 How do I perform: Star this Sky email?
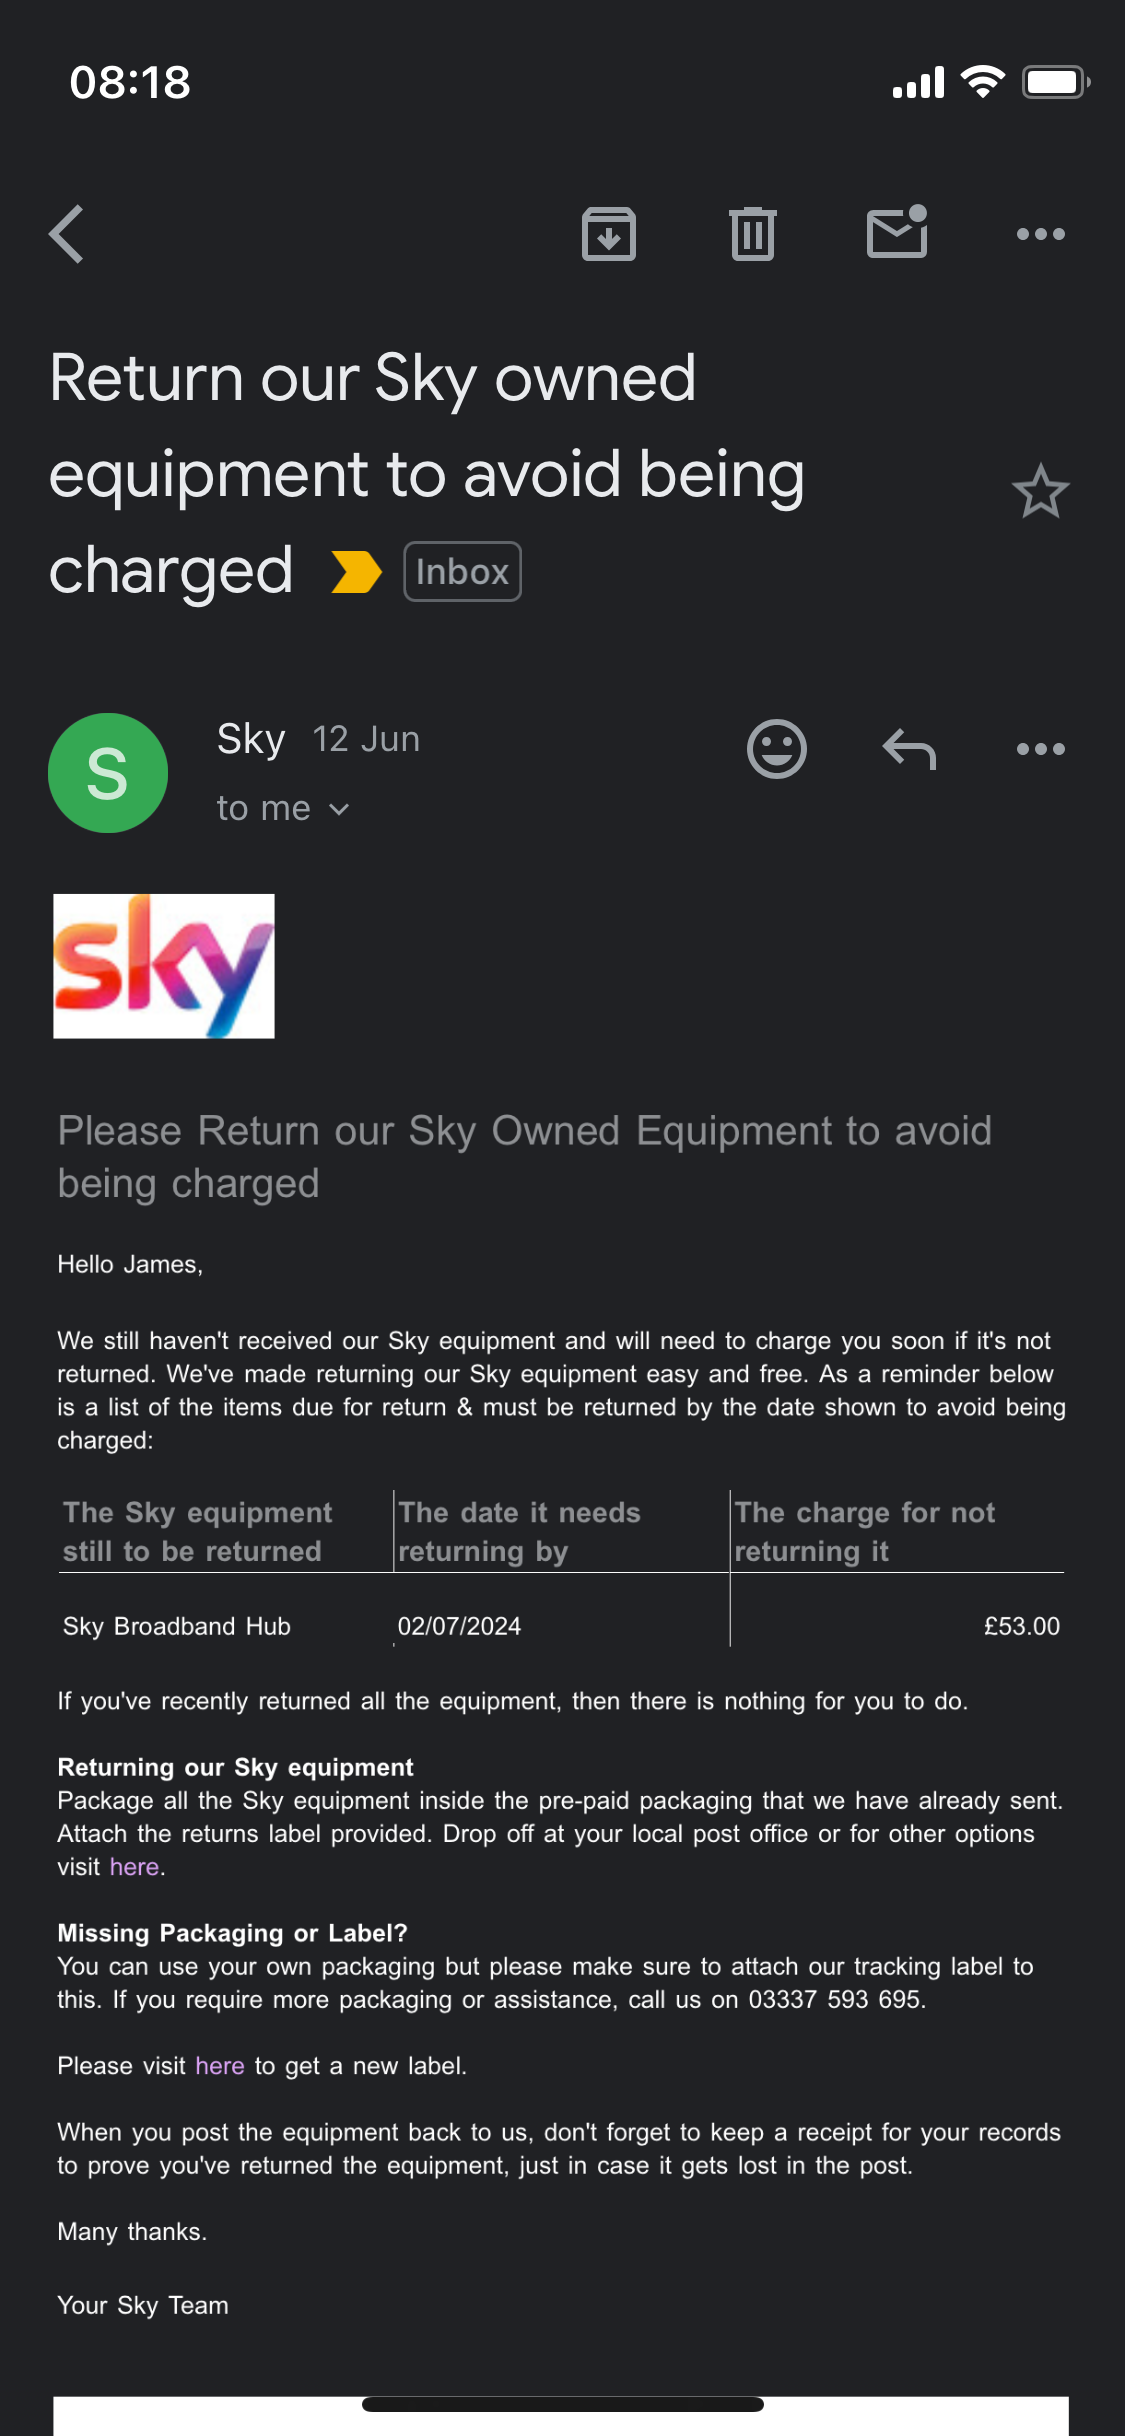1040,491
